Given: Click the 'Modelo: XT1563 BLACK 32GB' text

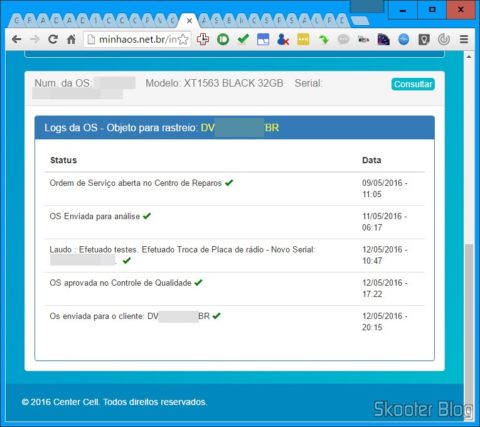Looking at the screenshot, I should click(214, 83).
